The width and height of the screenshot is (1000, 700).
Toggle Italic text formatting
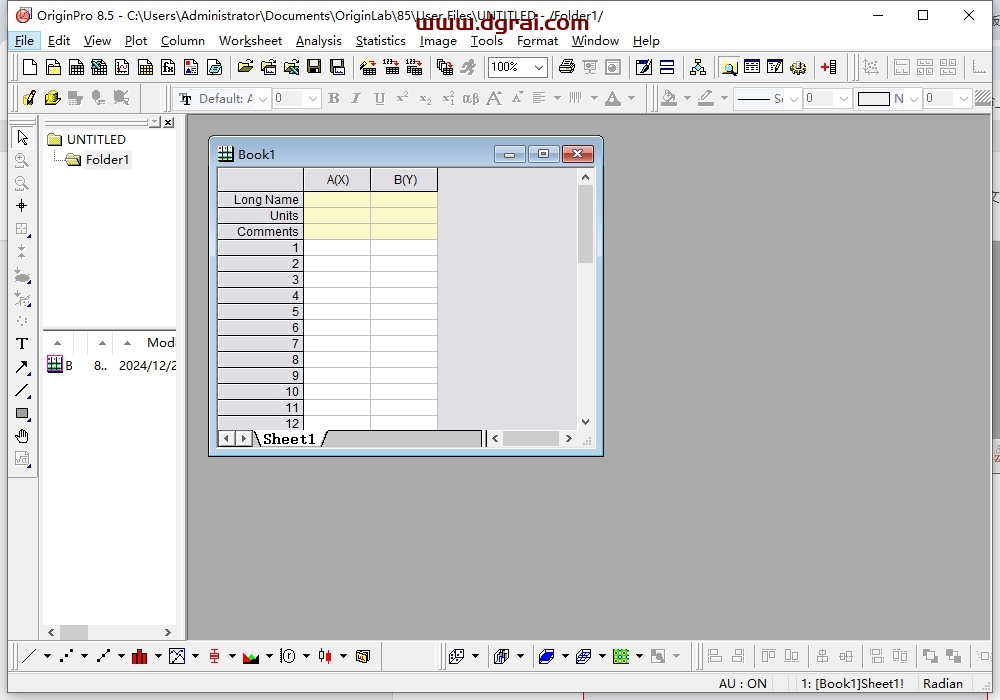pyautogui.click(x=356, y=98)
